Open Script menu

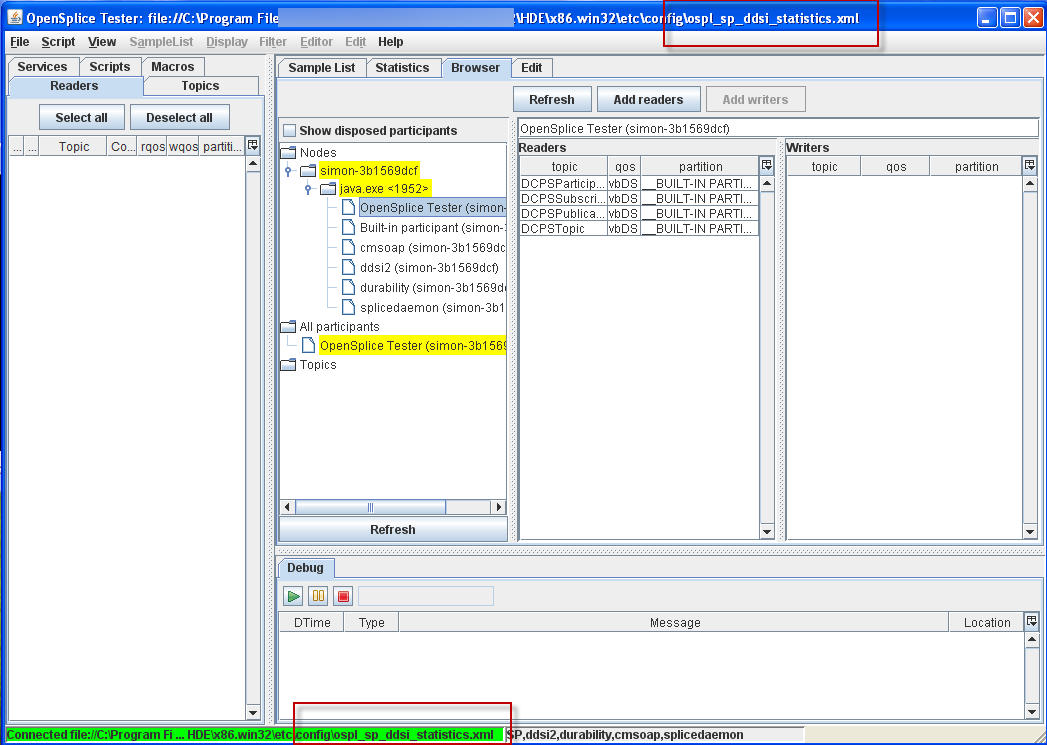58,42
